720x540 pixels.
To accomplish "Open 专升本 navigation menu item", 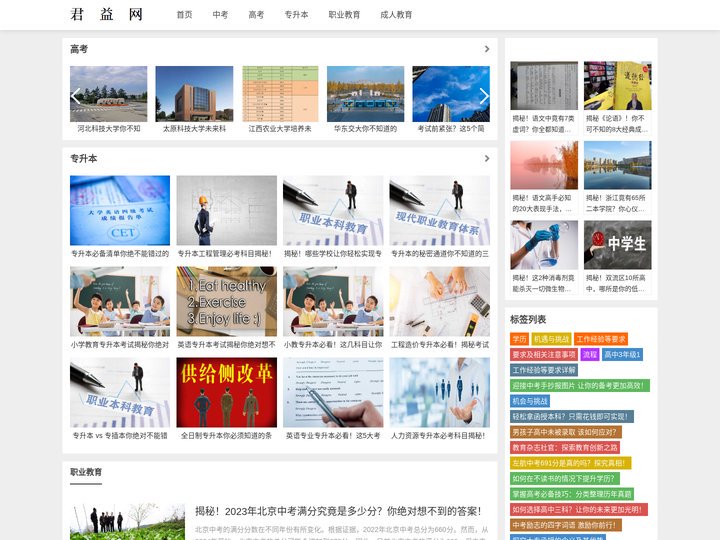I will click(x=296, y=15).
